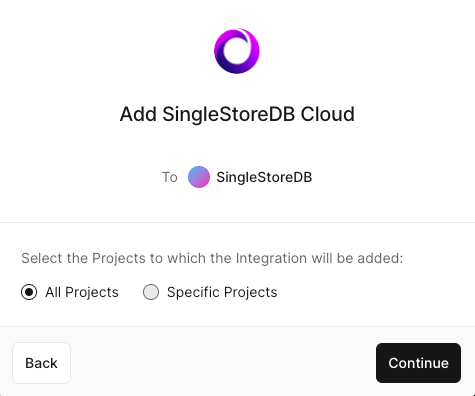This screenshot has height=396, width=475.
Task: Click the SingleStoreDB team name
Action: click(x=264, y=177)
